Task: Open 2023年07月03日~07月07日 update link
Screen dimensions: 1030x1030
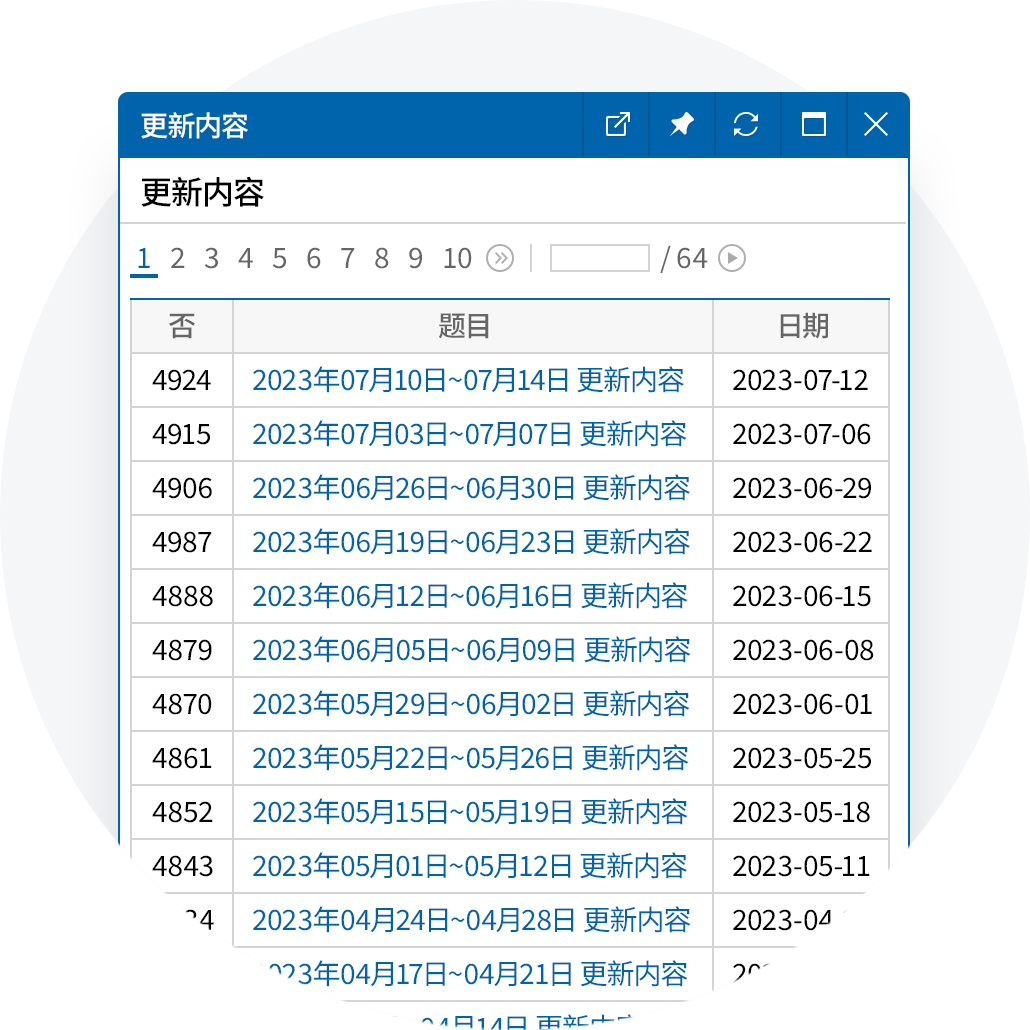Action: coord(469,435)
